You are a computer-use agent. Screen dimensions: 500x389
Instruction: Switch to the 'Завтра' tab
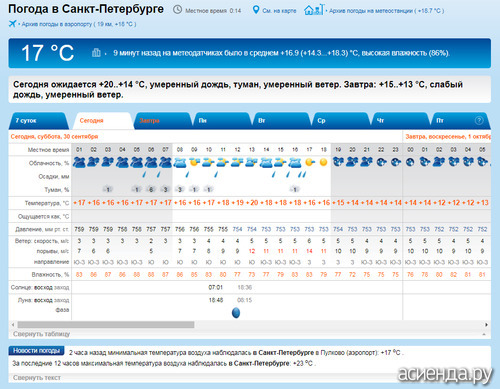[162, 121]
